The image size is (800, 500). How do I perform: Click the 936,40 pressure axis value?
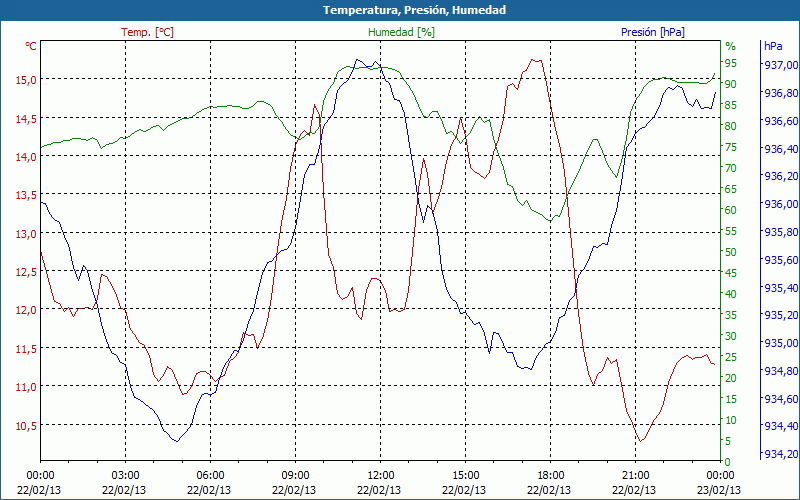click(x=781, y=149)
